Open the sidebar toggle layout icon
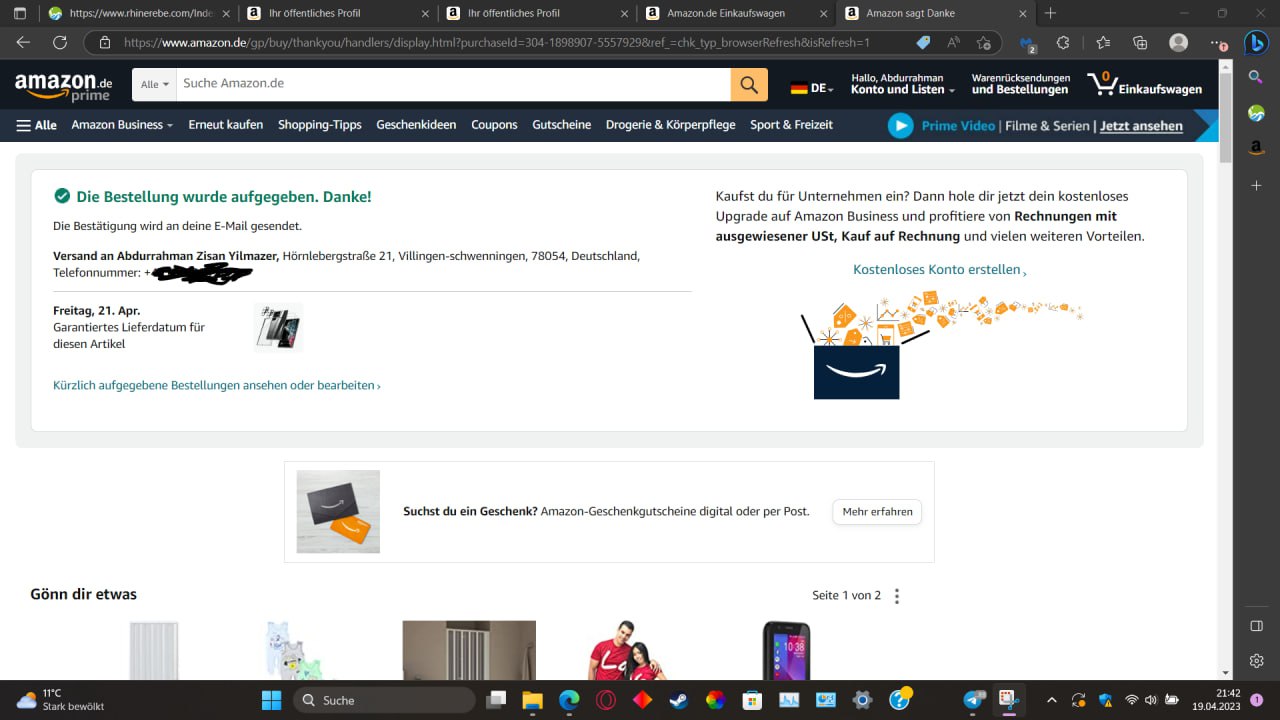Viewport: 1280px width, 720px height. [1256, 626]
